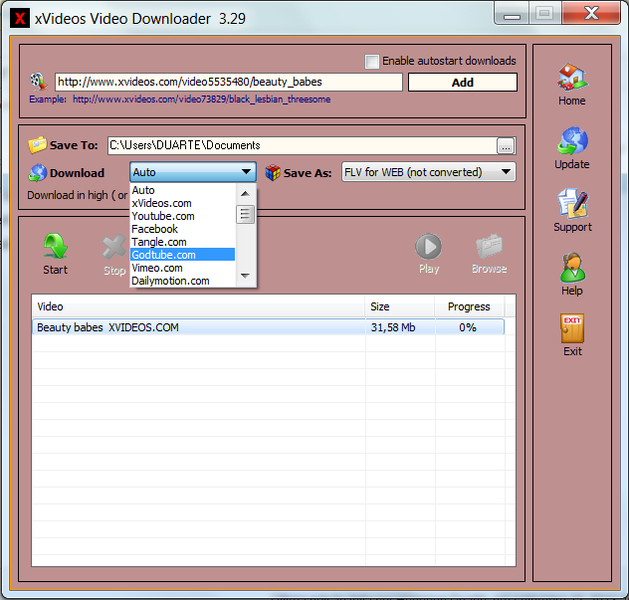Screen dimensions: 629x600
Task: Click the browse ellipsis button for Save To
Action: (x=505, y=146)
